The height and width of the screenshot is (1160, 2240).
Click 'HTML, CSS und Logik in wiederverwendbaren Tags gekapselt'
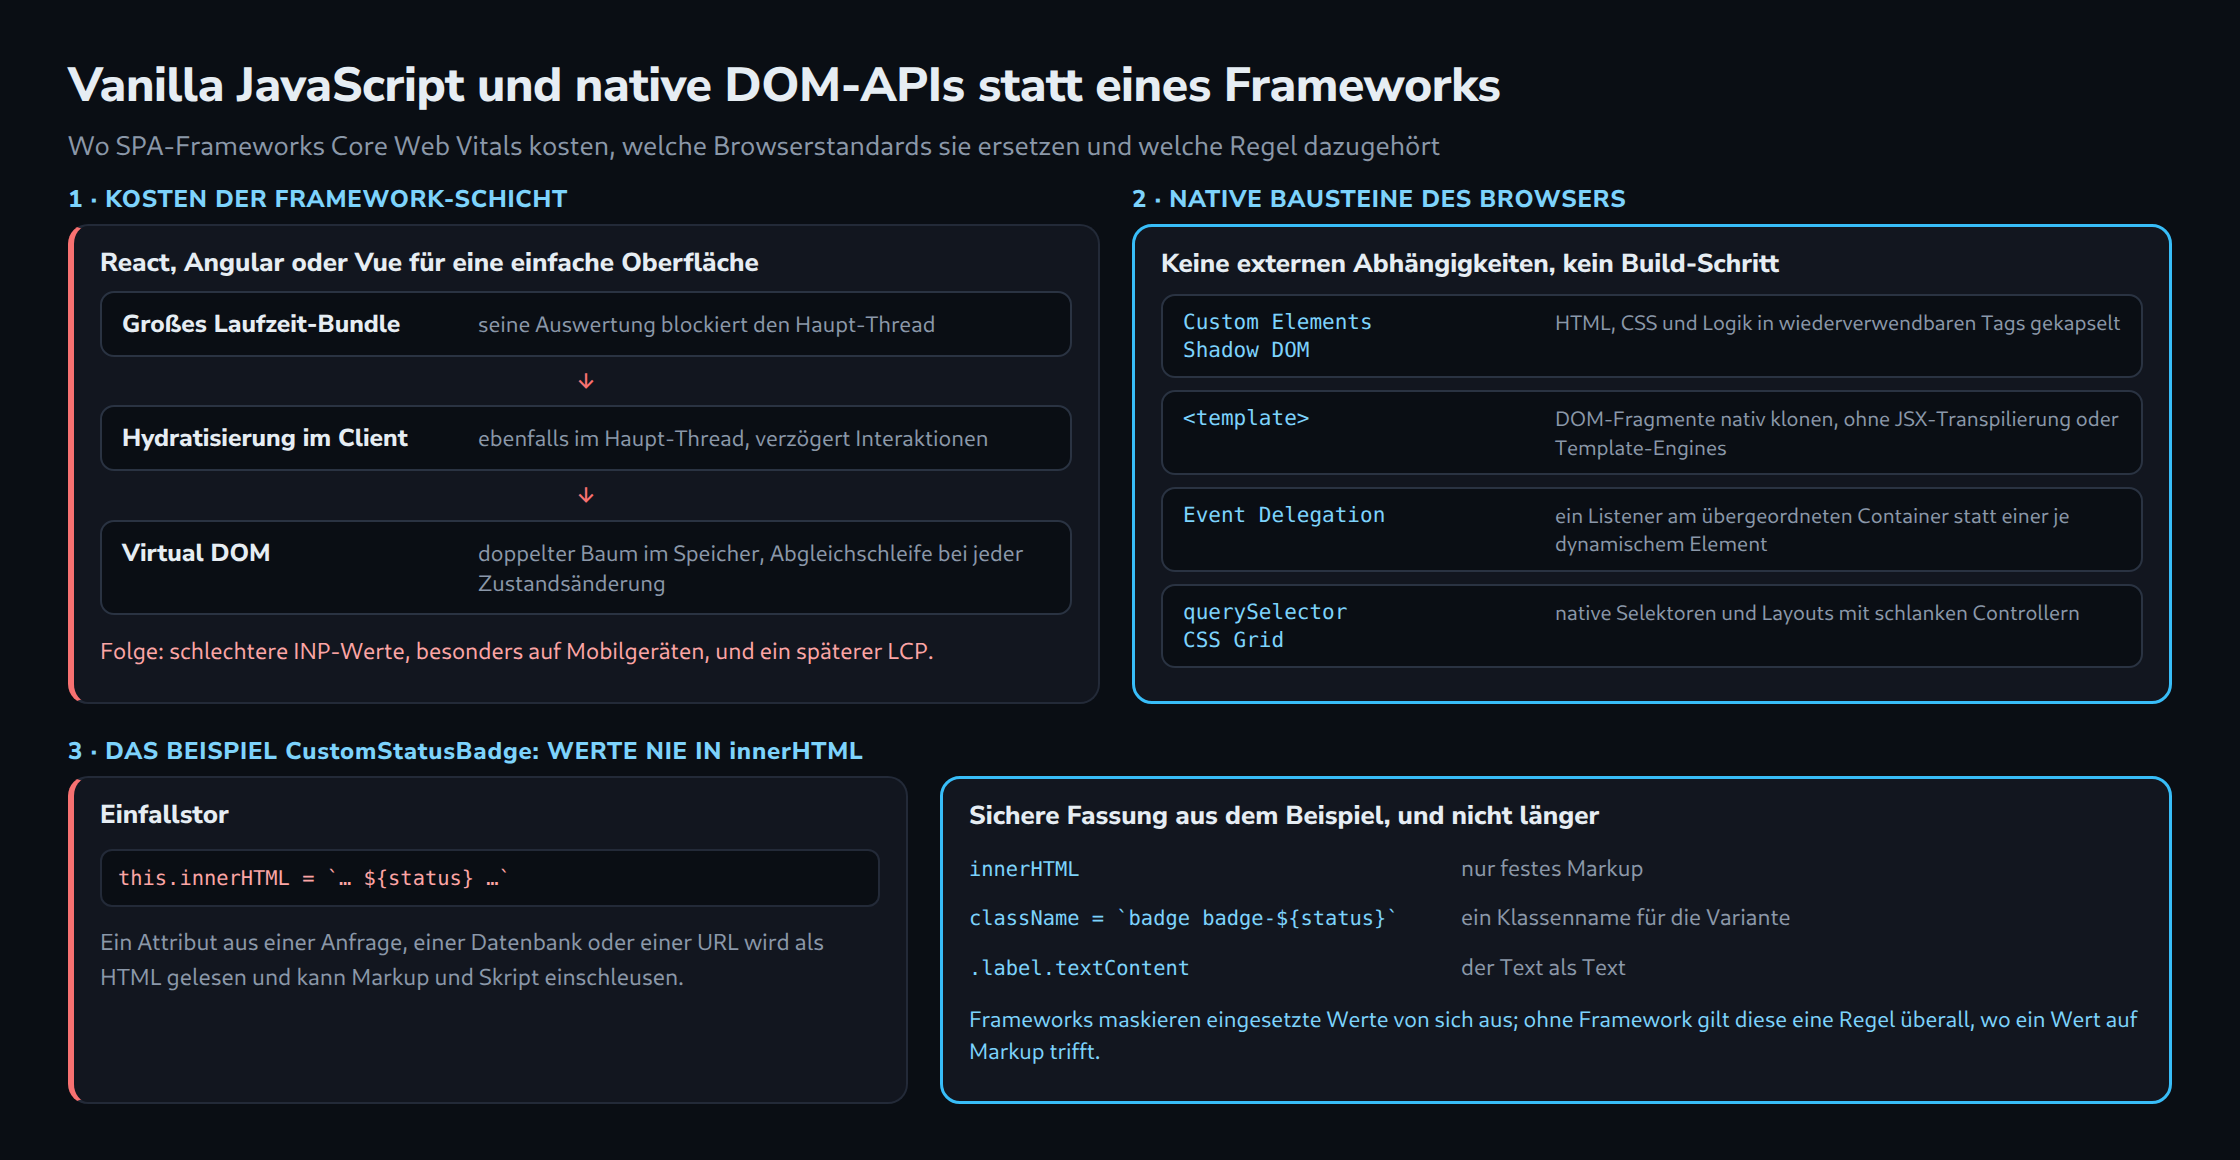point(1837,323)
